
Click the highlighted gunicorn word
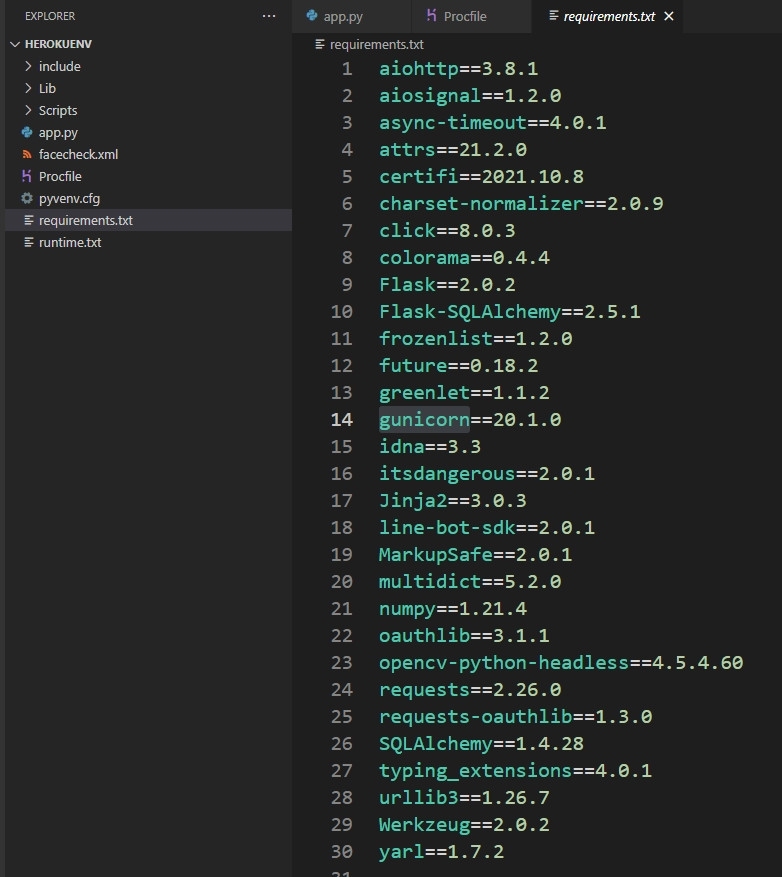(425, 419)
